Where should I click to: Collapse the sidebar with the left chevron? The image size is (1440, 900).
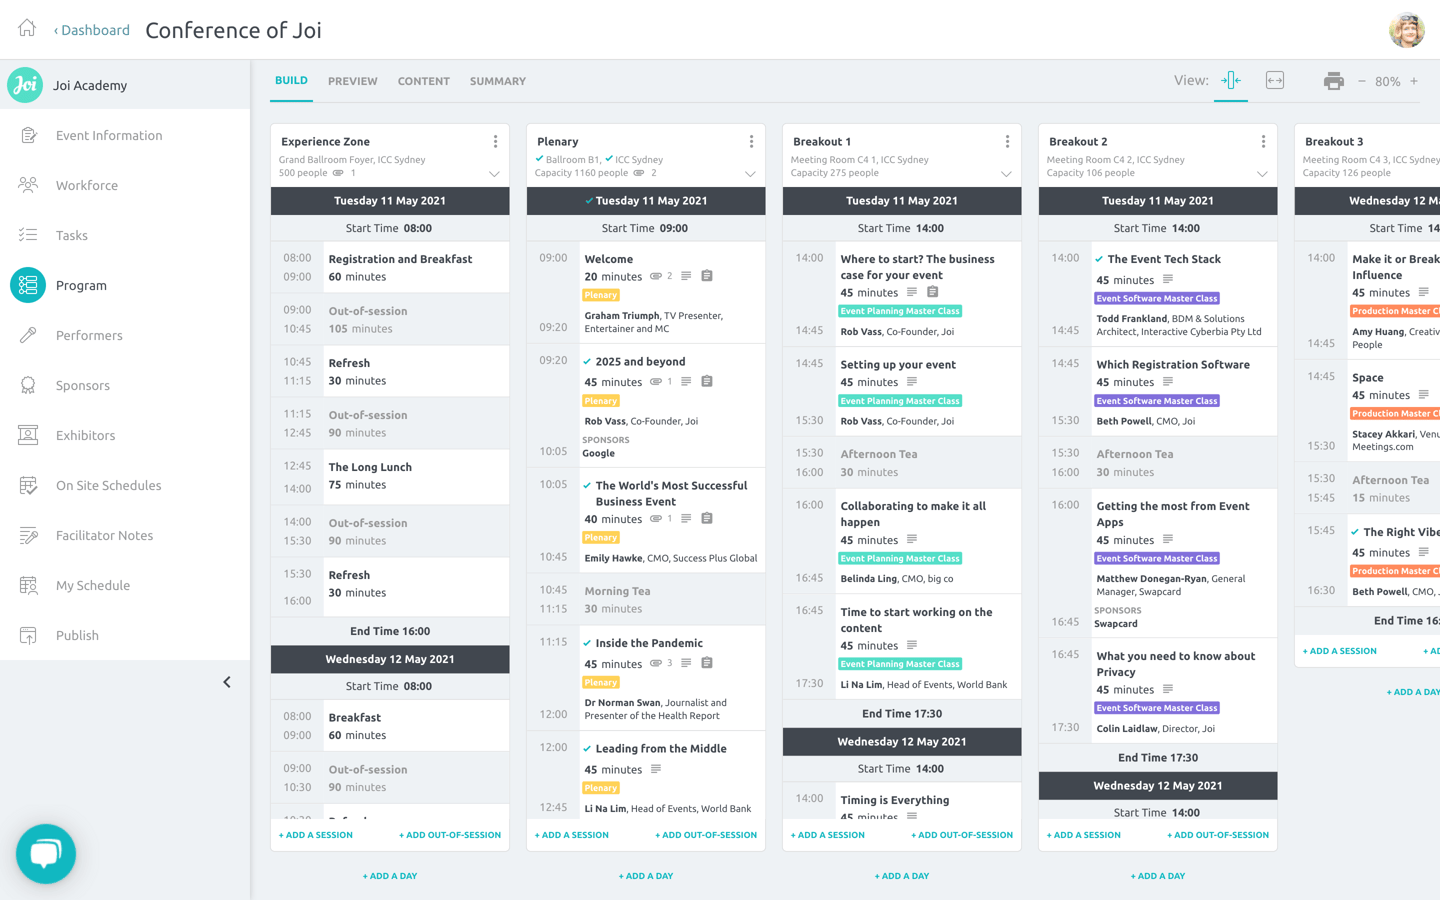pyautogui.click(x=227, y=681)
